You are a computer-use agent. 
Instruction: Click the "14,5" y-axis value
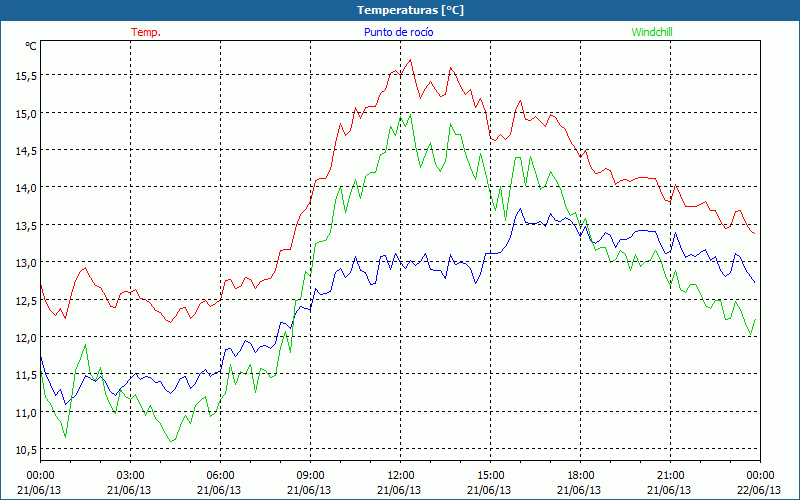[x=26, y=151]
